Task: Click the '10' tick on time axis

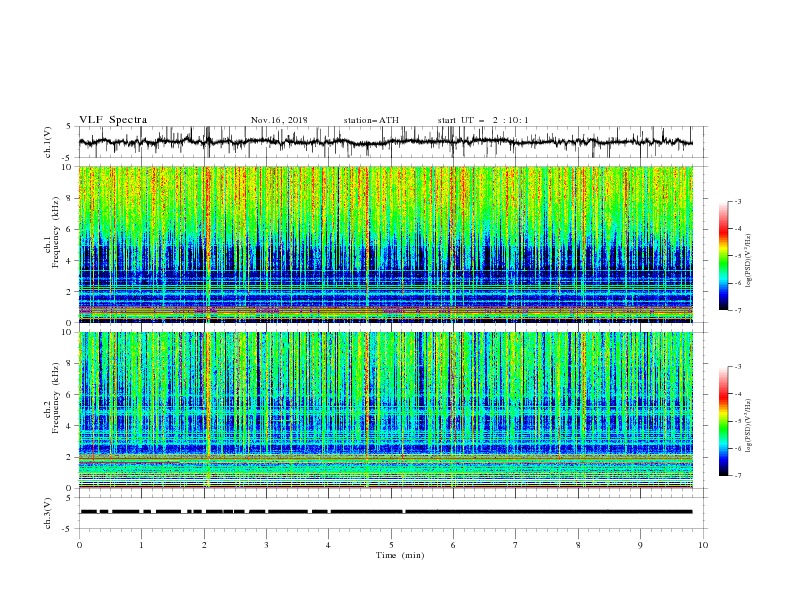Action: click(x=703, y=545)
